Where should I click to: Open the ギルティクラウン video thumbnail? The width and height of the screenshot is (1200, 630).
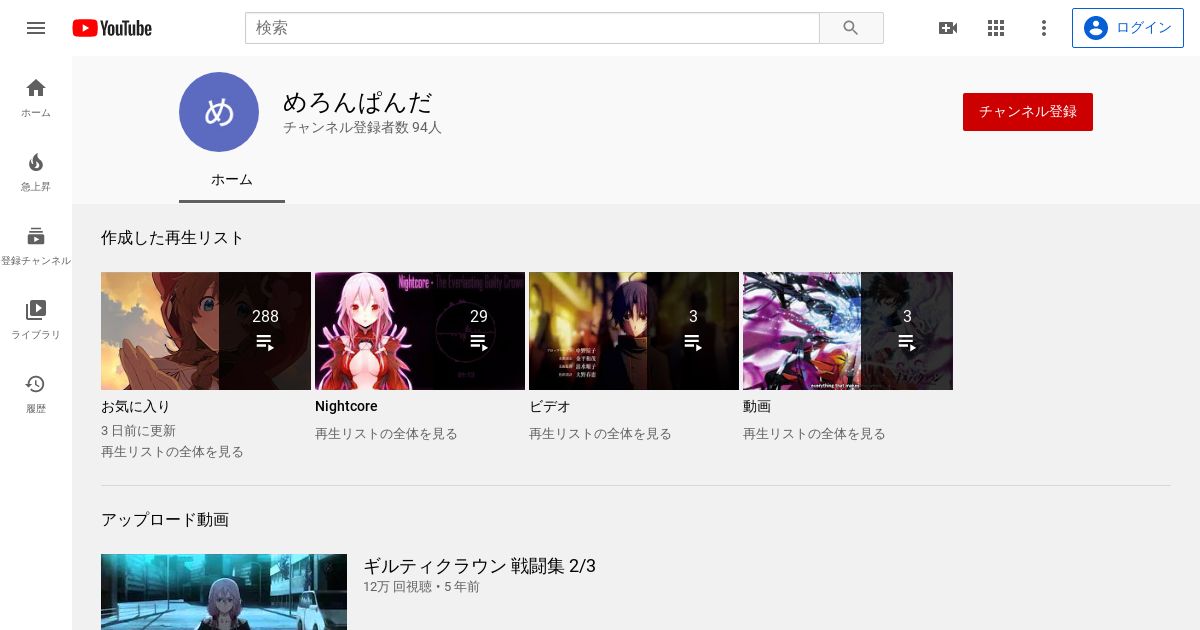(224, 592)
